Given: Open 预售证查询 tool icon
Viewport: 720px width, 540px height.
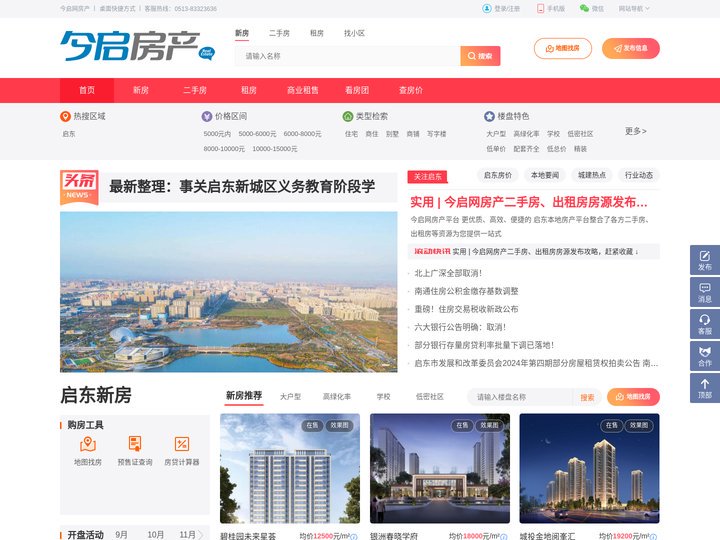Looking at the screenshot, I should (x=135, y=444).
